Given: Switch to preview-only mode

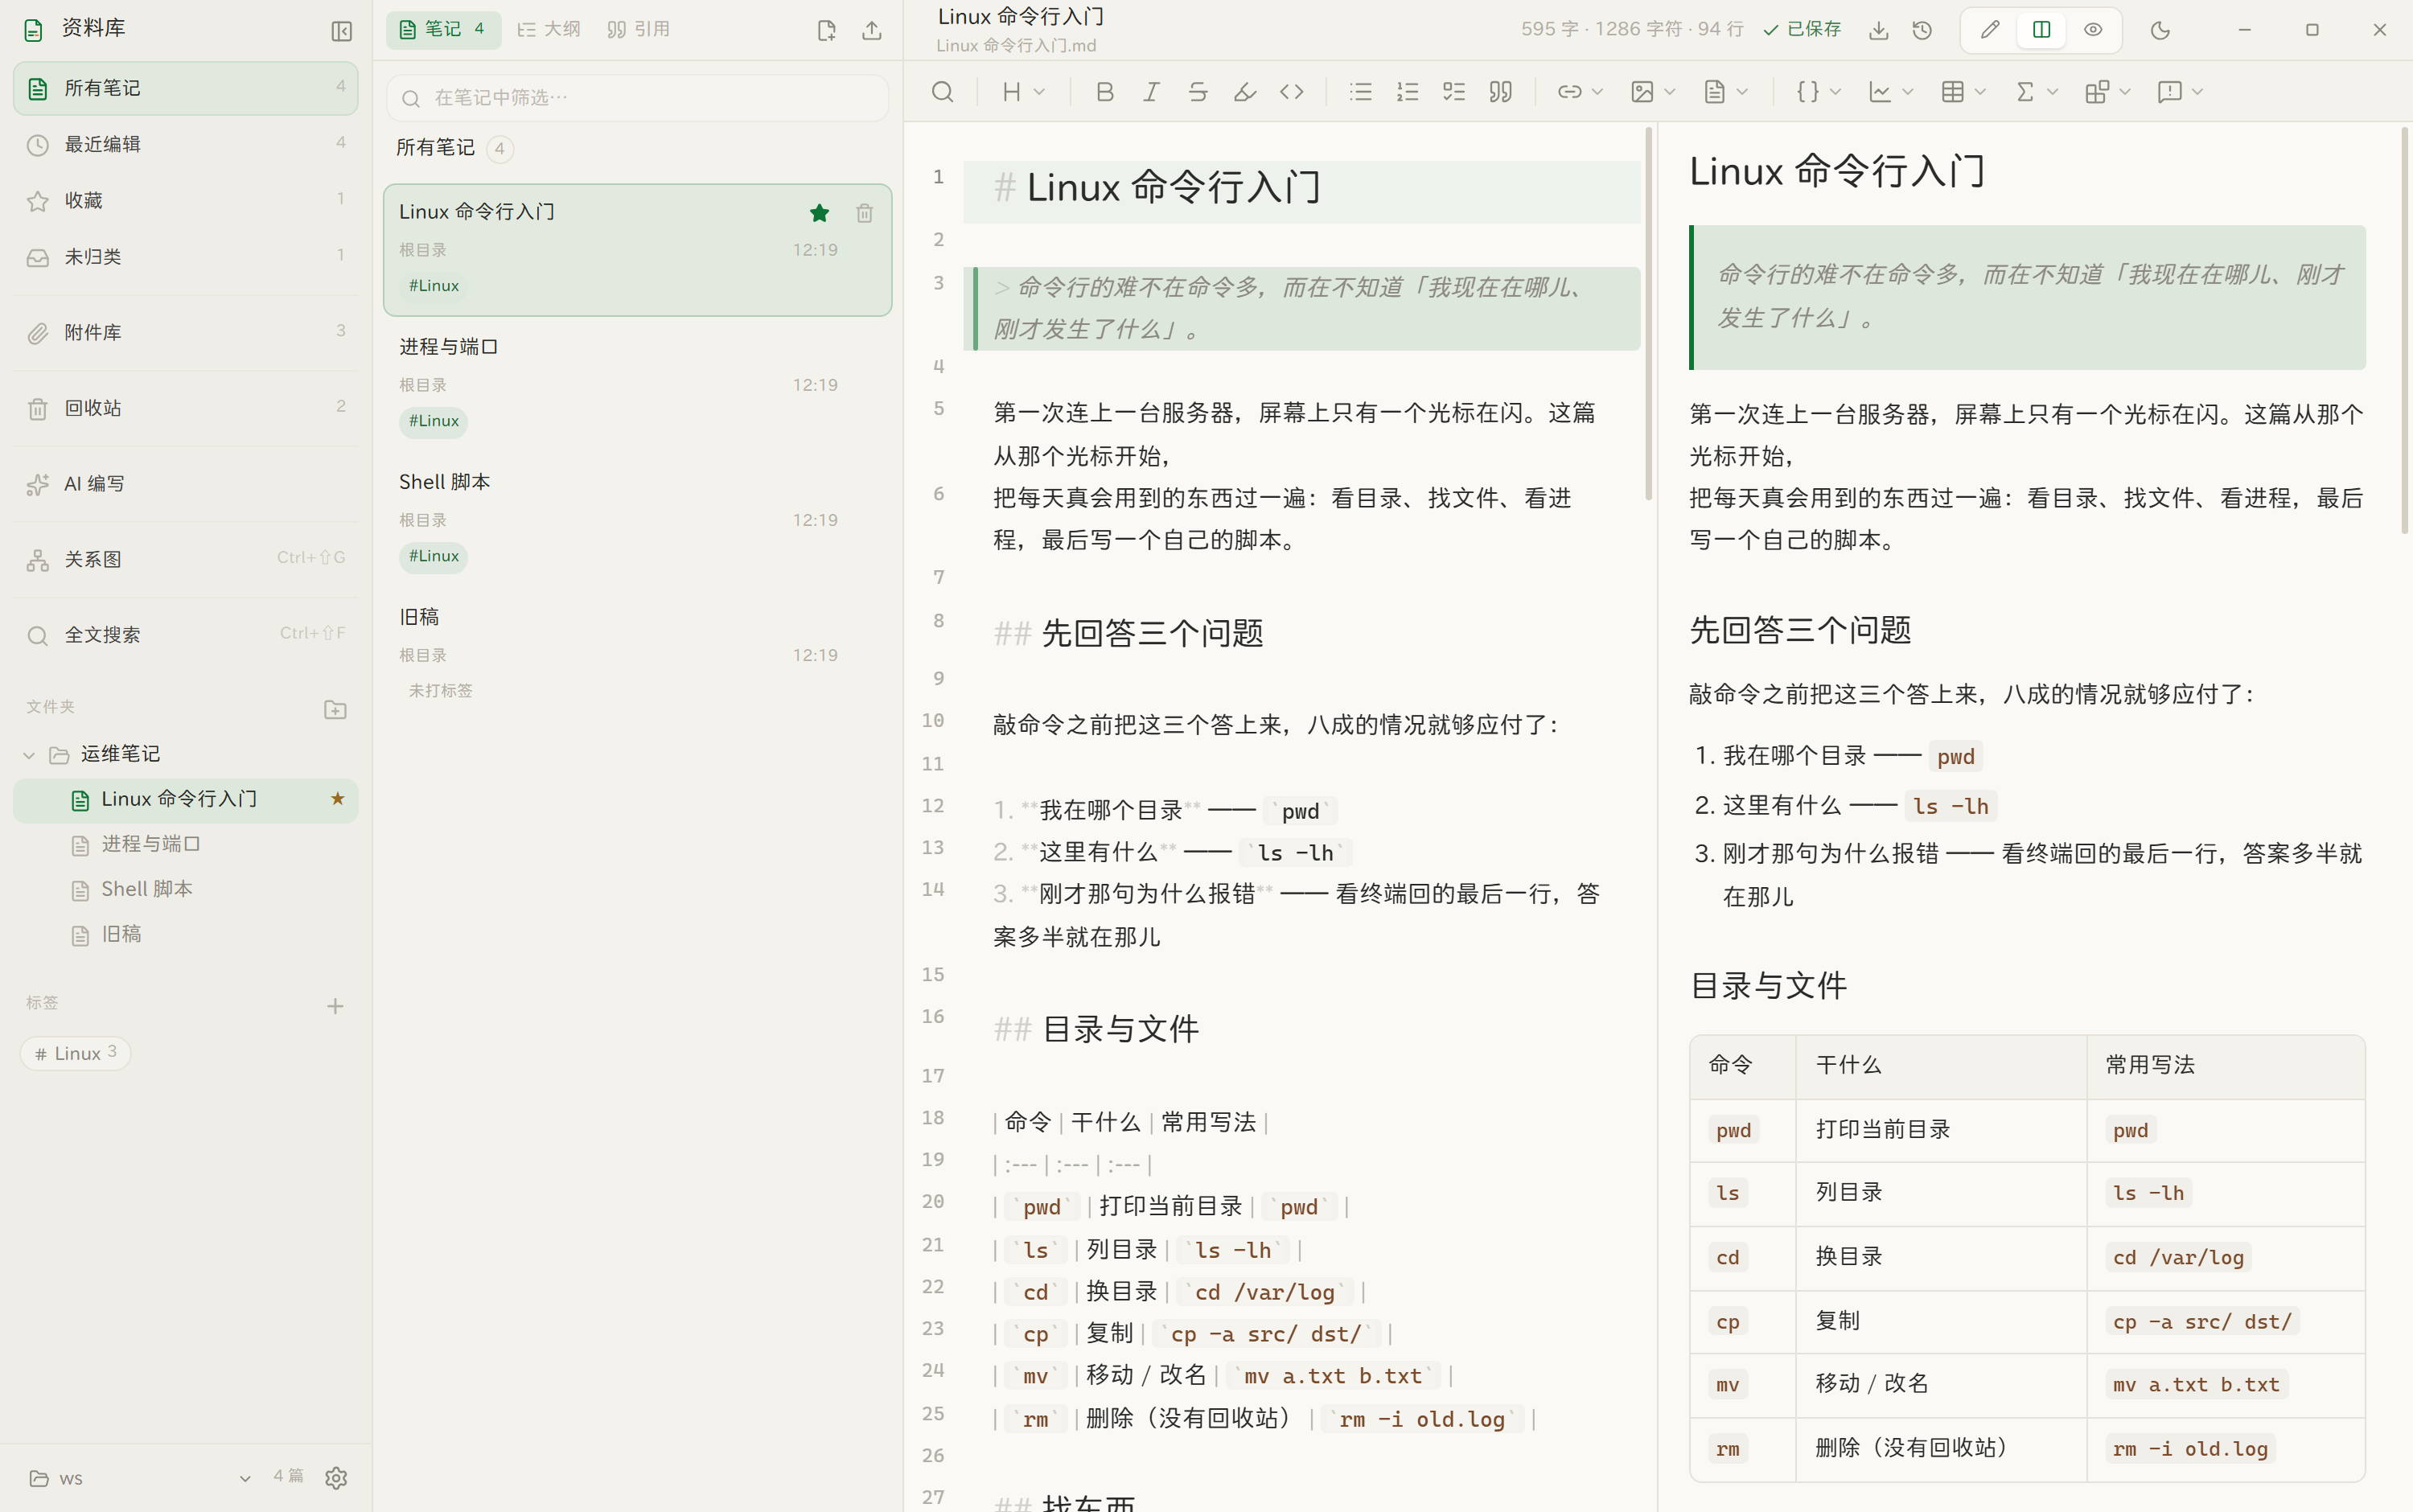Looking at the screenshot, I should point(2093,30).
